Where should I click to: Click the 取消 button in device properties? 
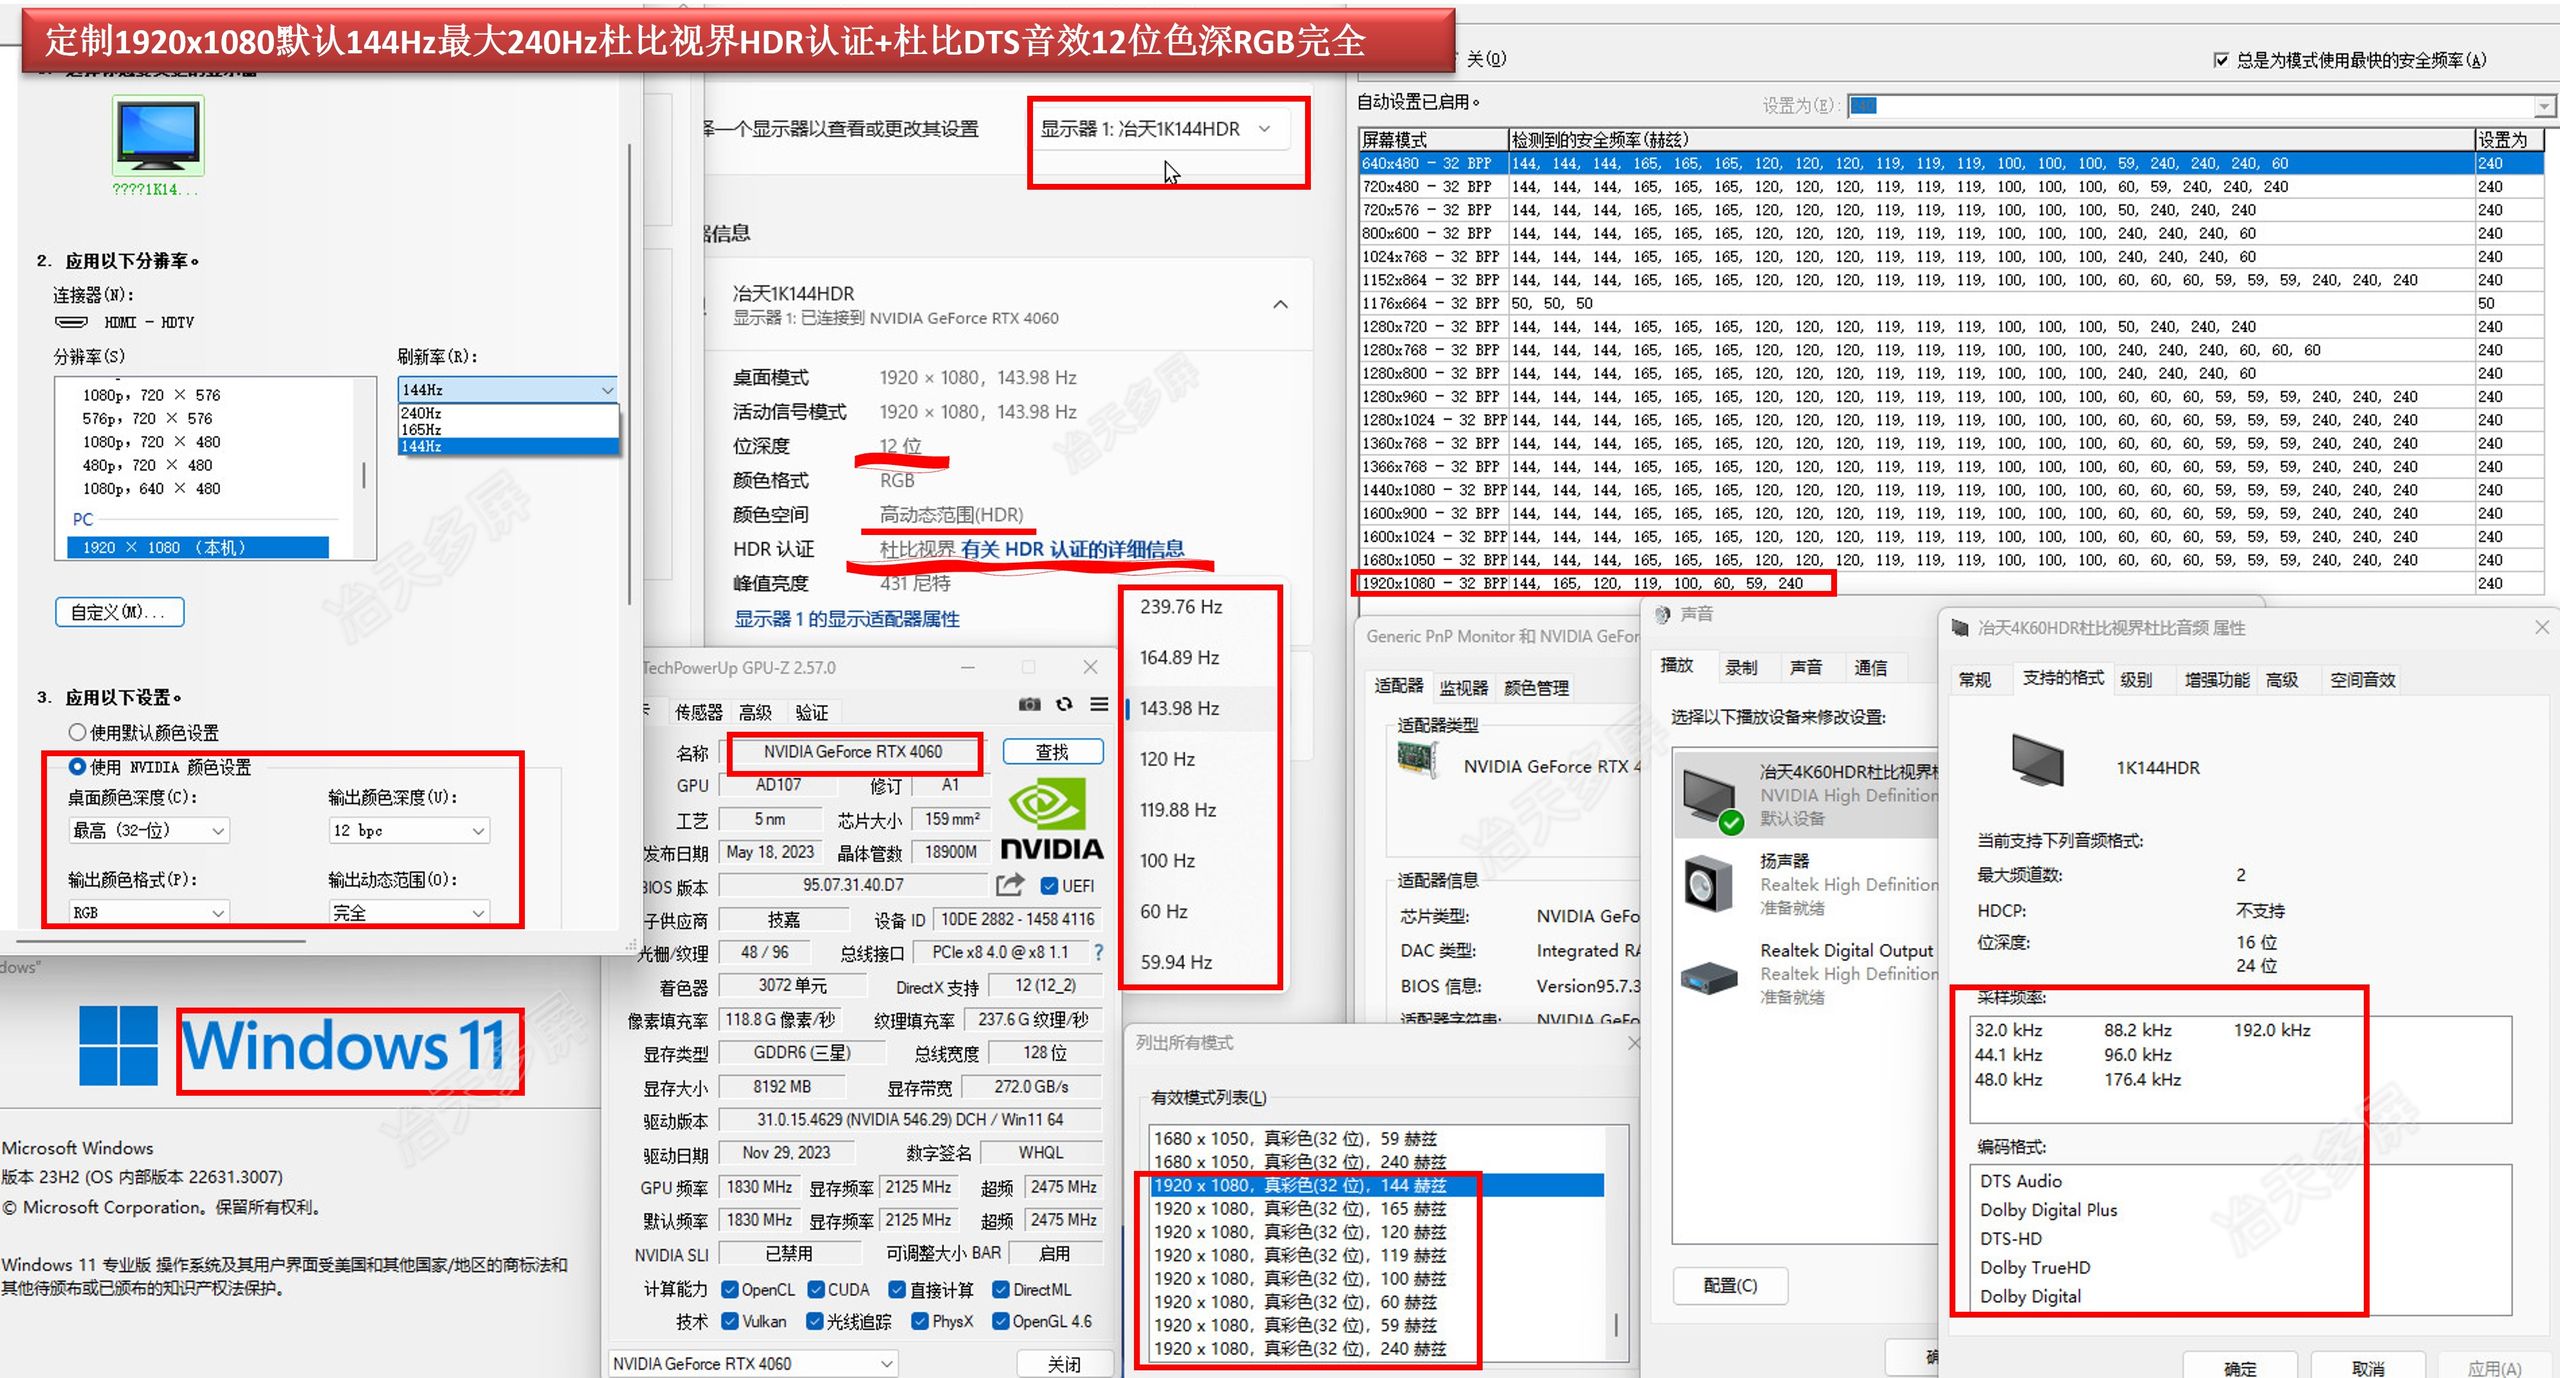pos(2368,1367)
